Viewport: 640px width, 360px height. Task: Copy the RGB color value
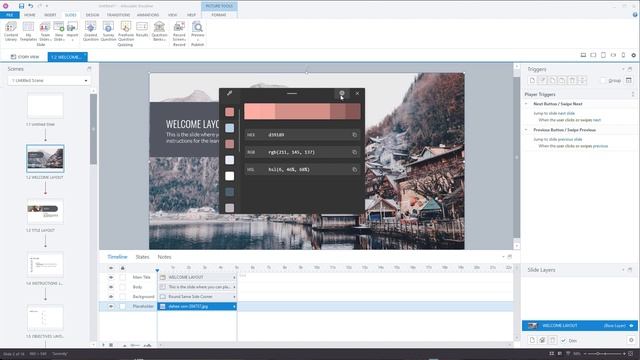(354, 152)
